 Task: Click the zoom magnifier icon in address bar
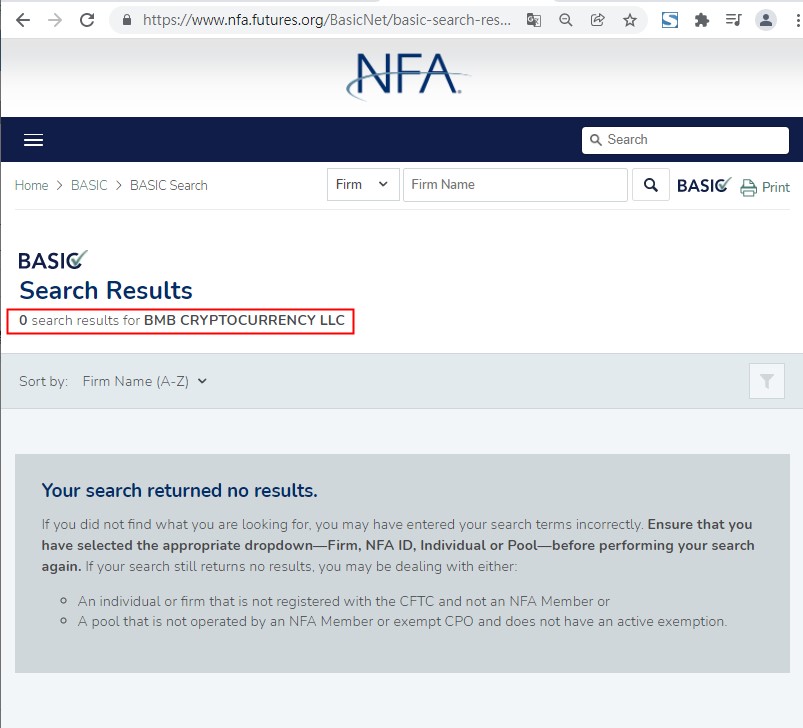click(566, 20)
